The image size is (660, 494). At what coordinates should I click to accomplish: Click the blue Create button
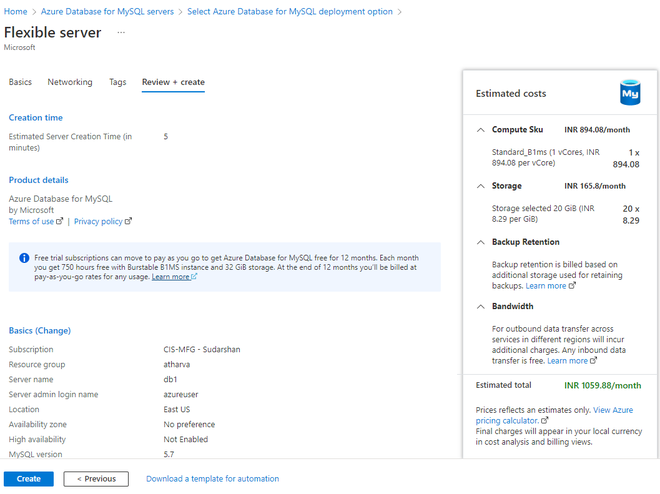tap(29, 479)
